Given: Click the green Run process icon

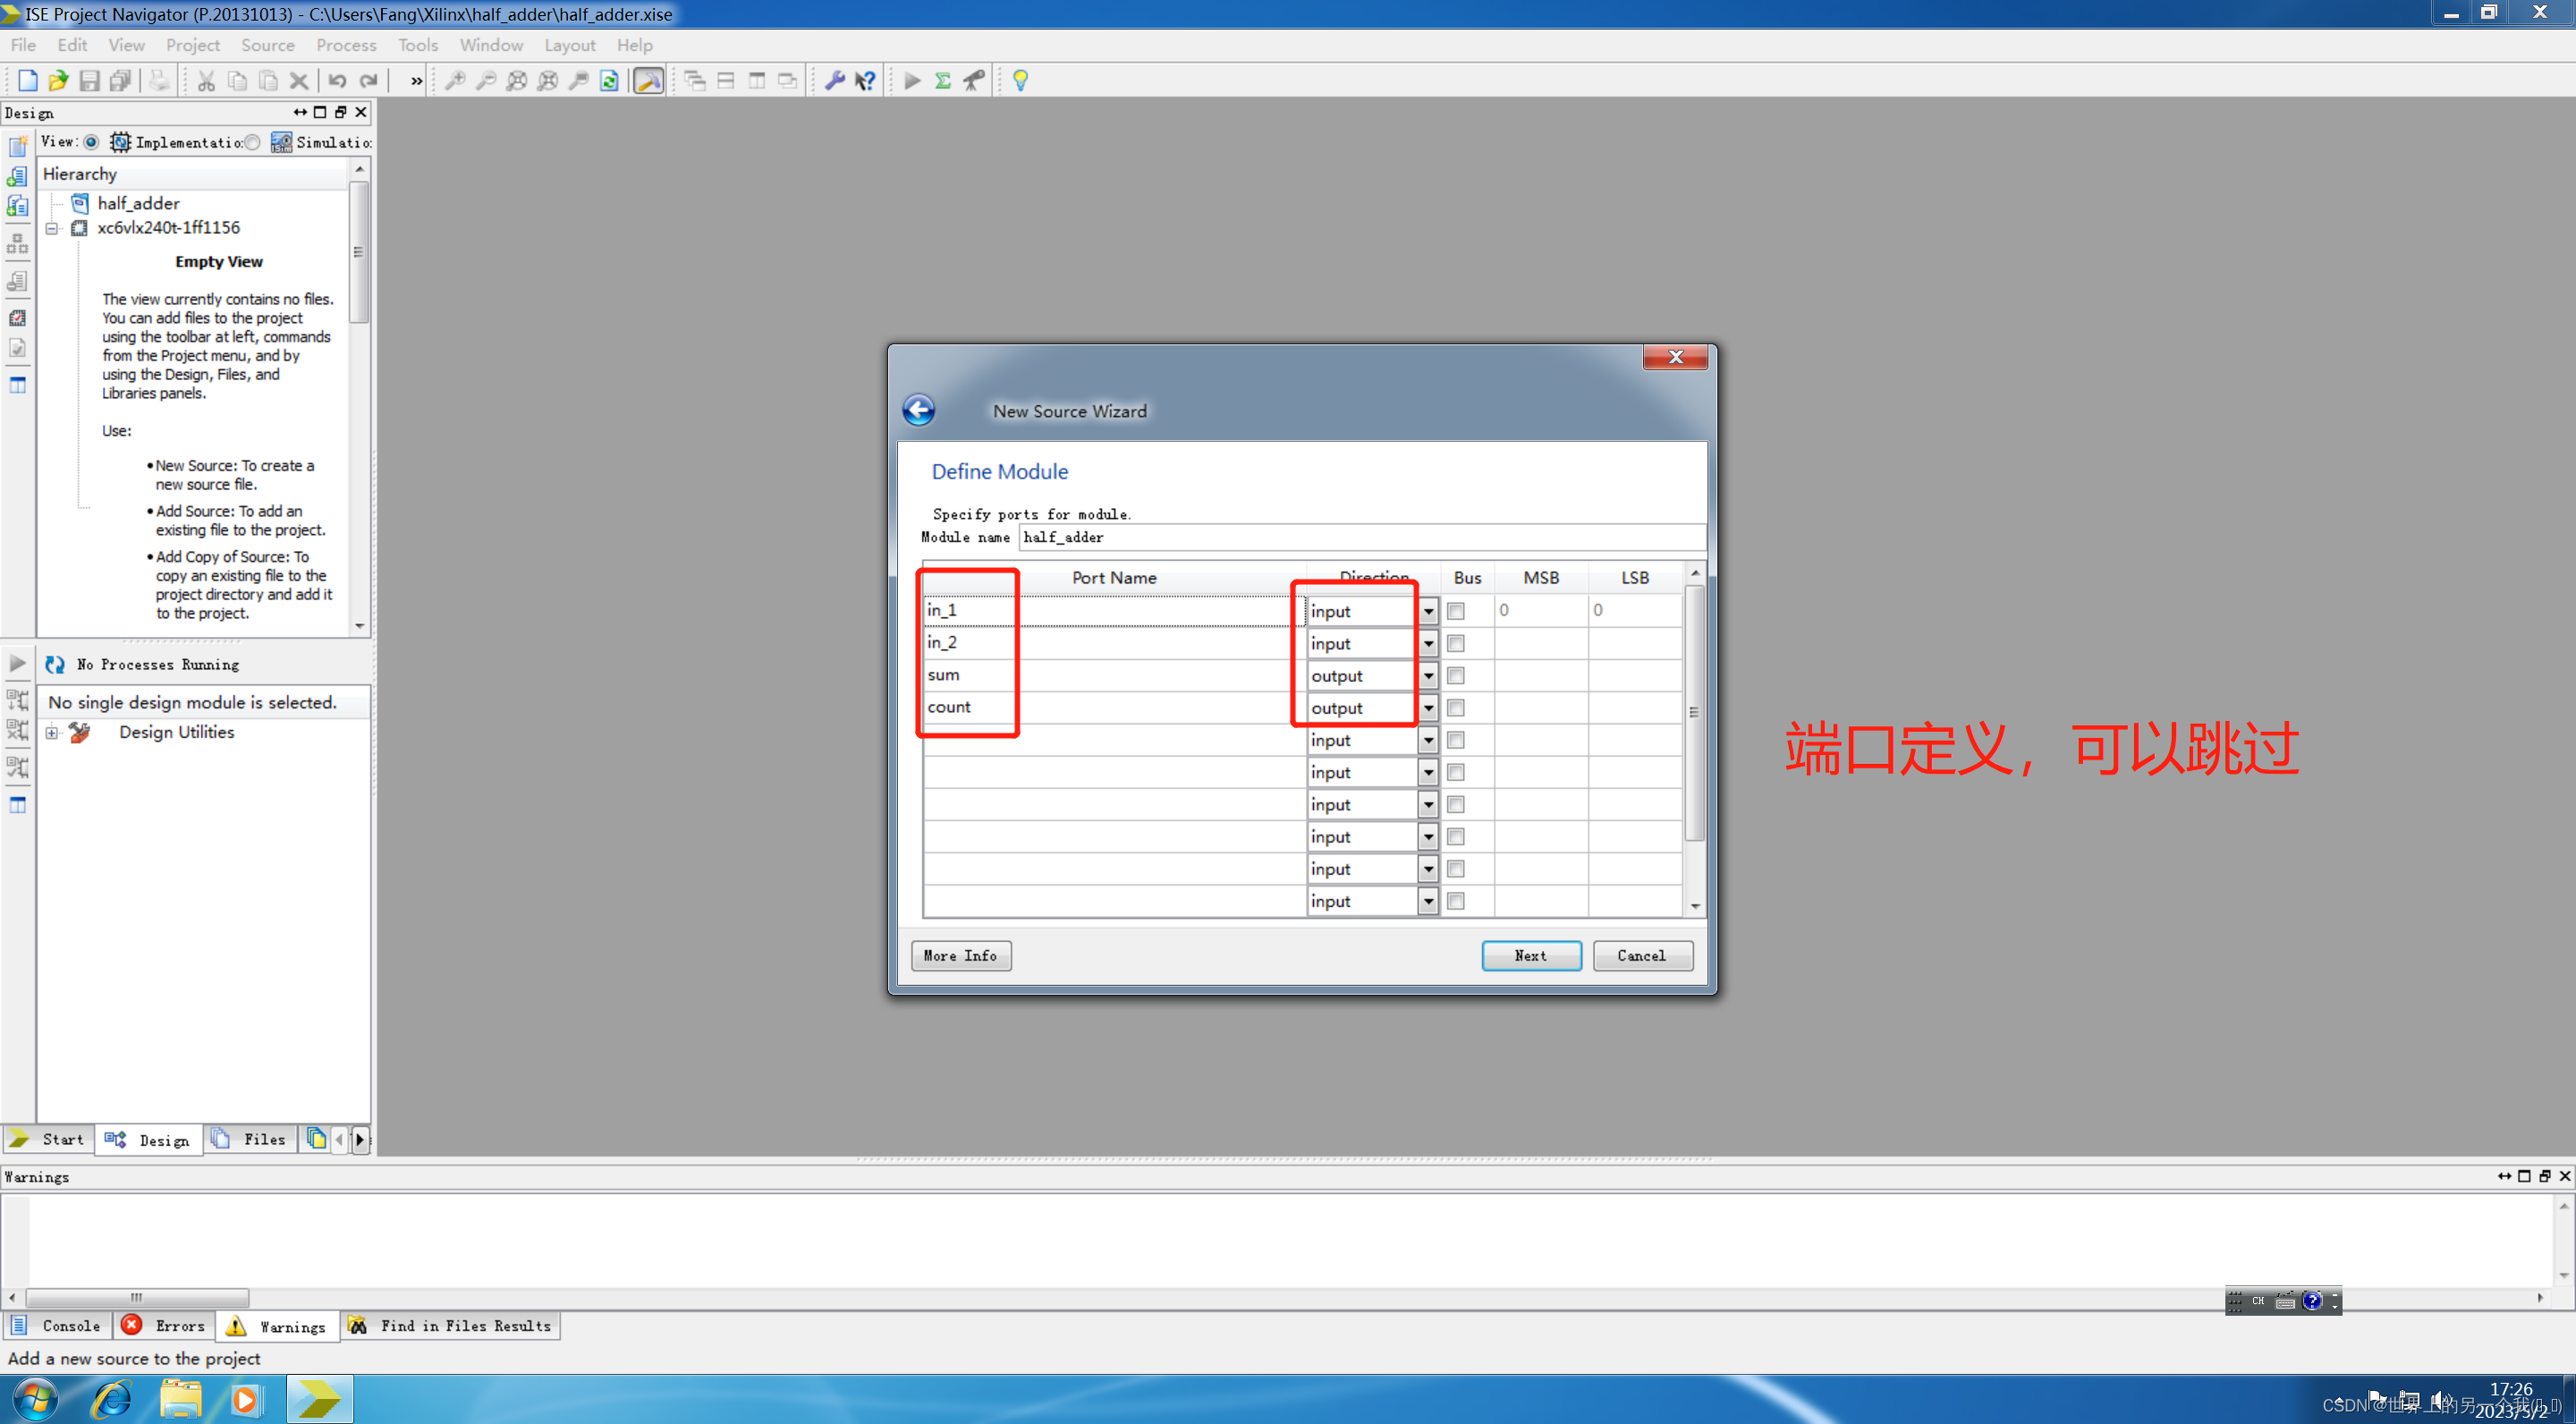Looking at the screenshot, I should click(911, 81).
